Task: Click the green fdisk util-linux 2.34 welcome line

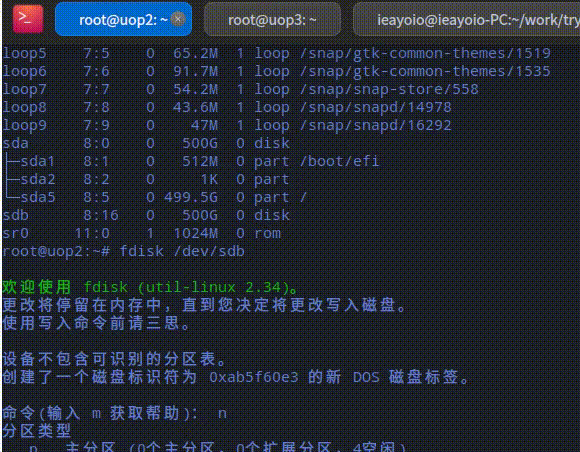Action: click(x=149, y=287)
